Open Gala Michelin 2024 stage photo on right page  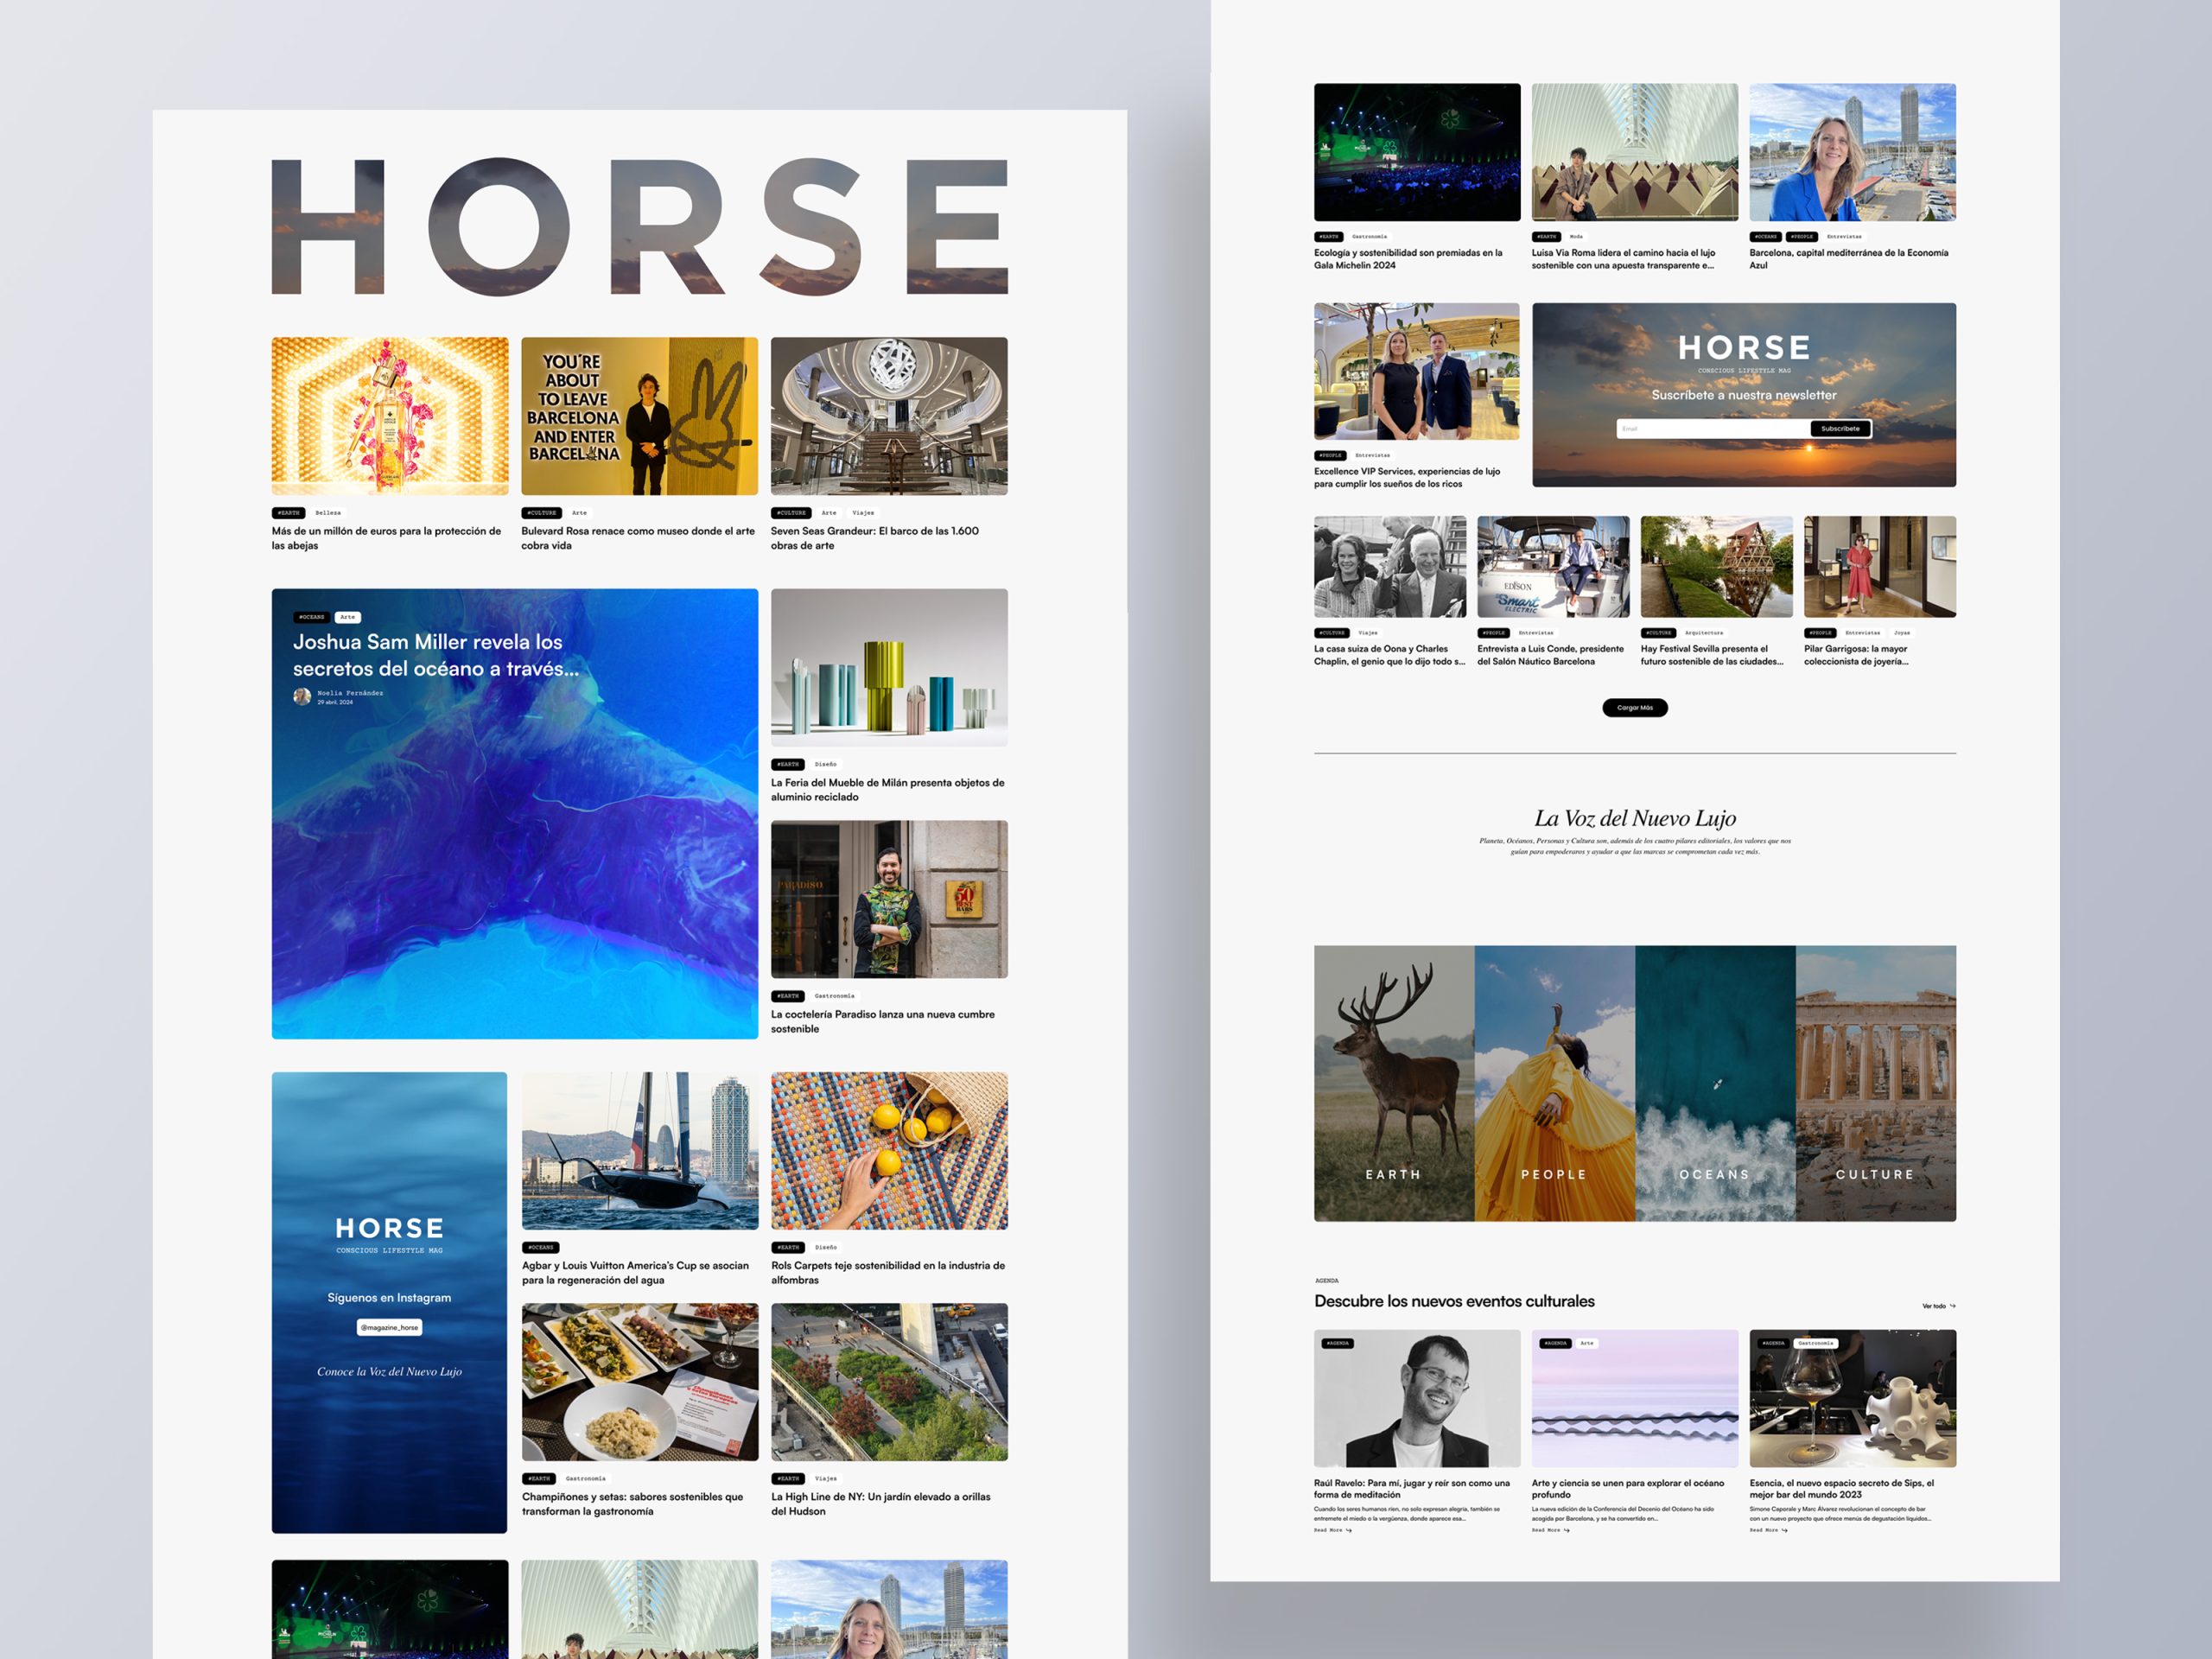pos(1417,152)
